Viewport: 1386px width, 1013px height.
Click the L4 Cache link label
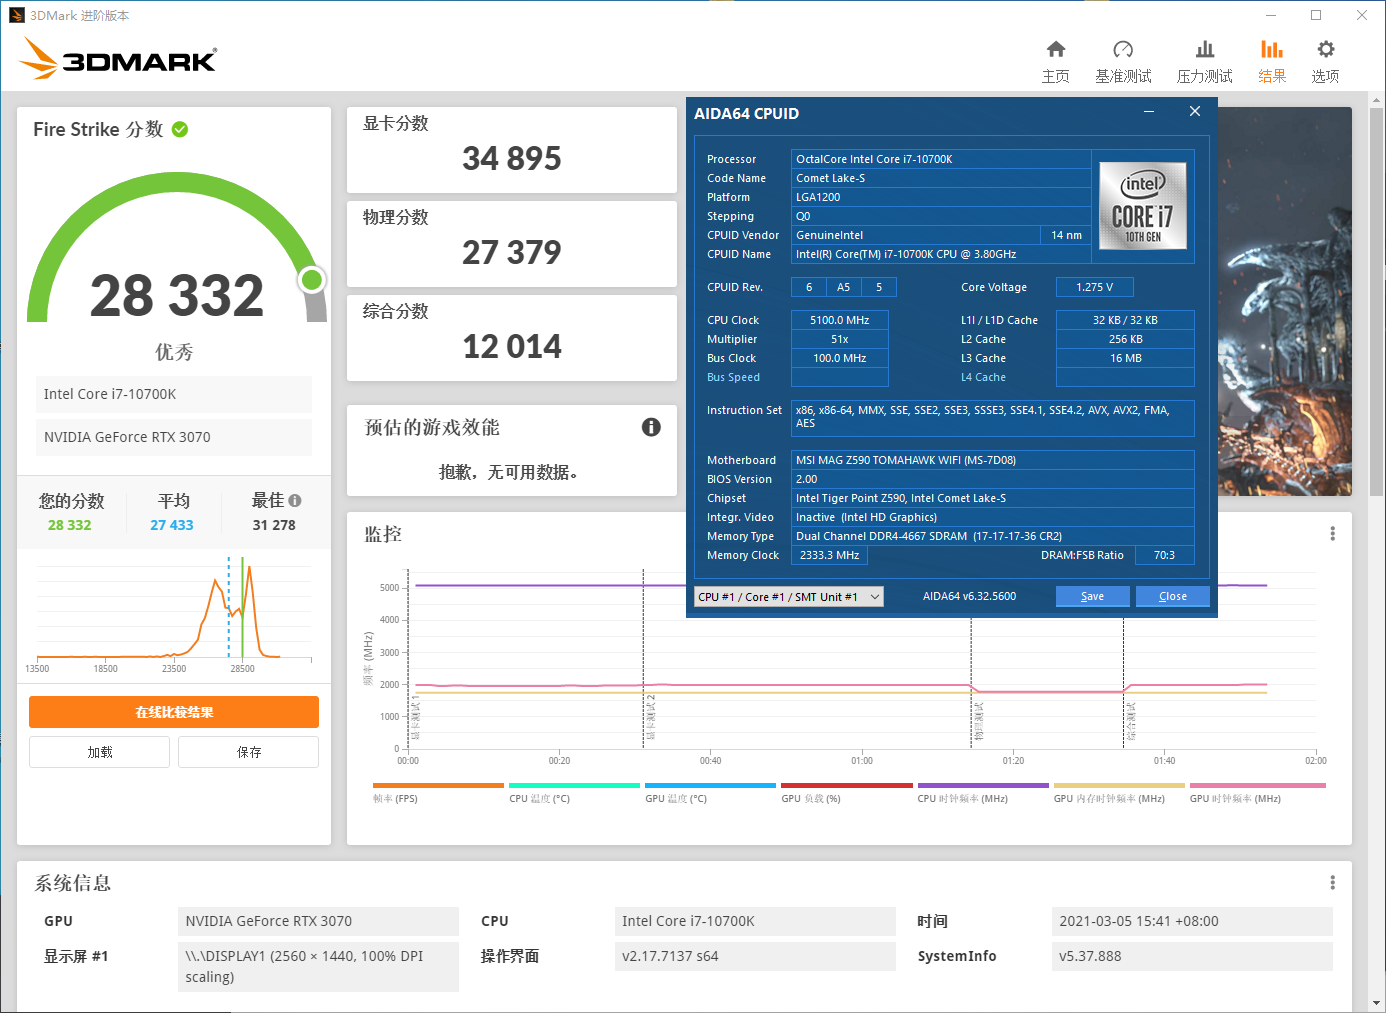pos(983,377)
